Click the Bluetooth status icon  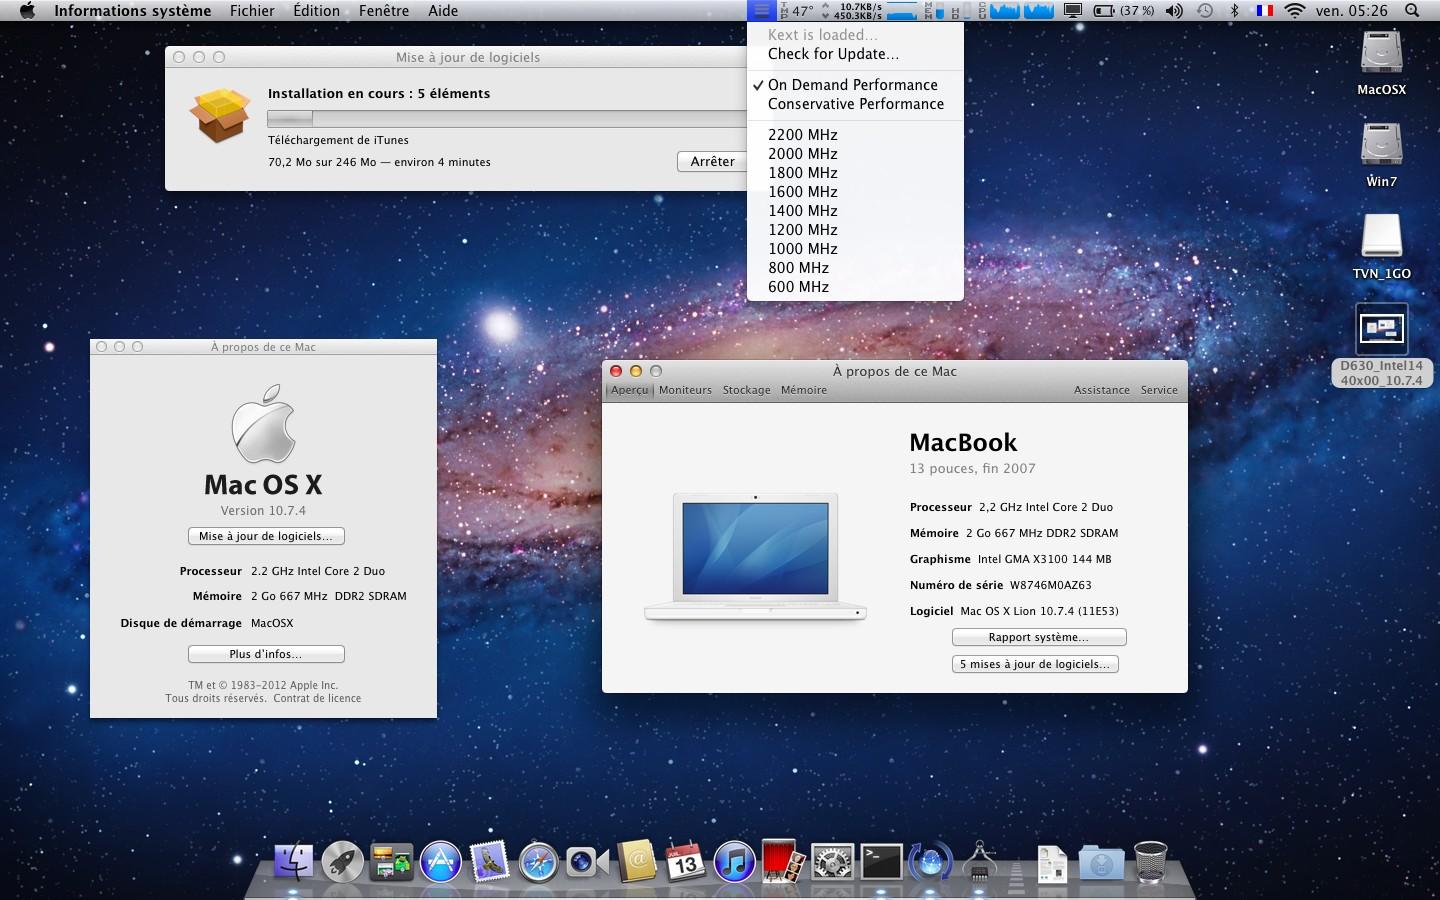coord(1234,11)
